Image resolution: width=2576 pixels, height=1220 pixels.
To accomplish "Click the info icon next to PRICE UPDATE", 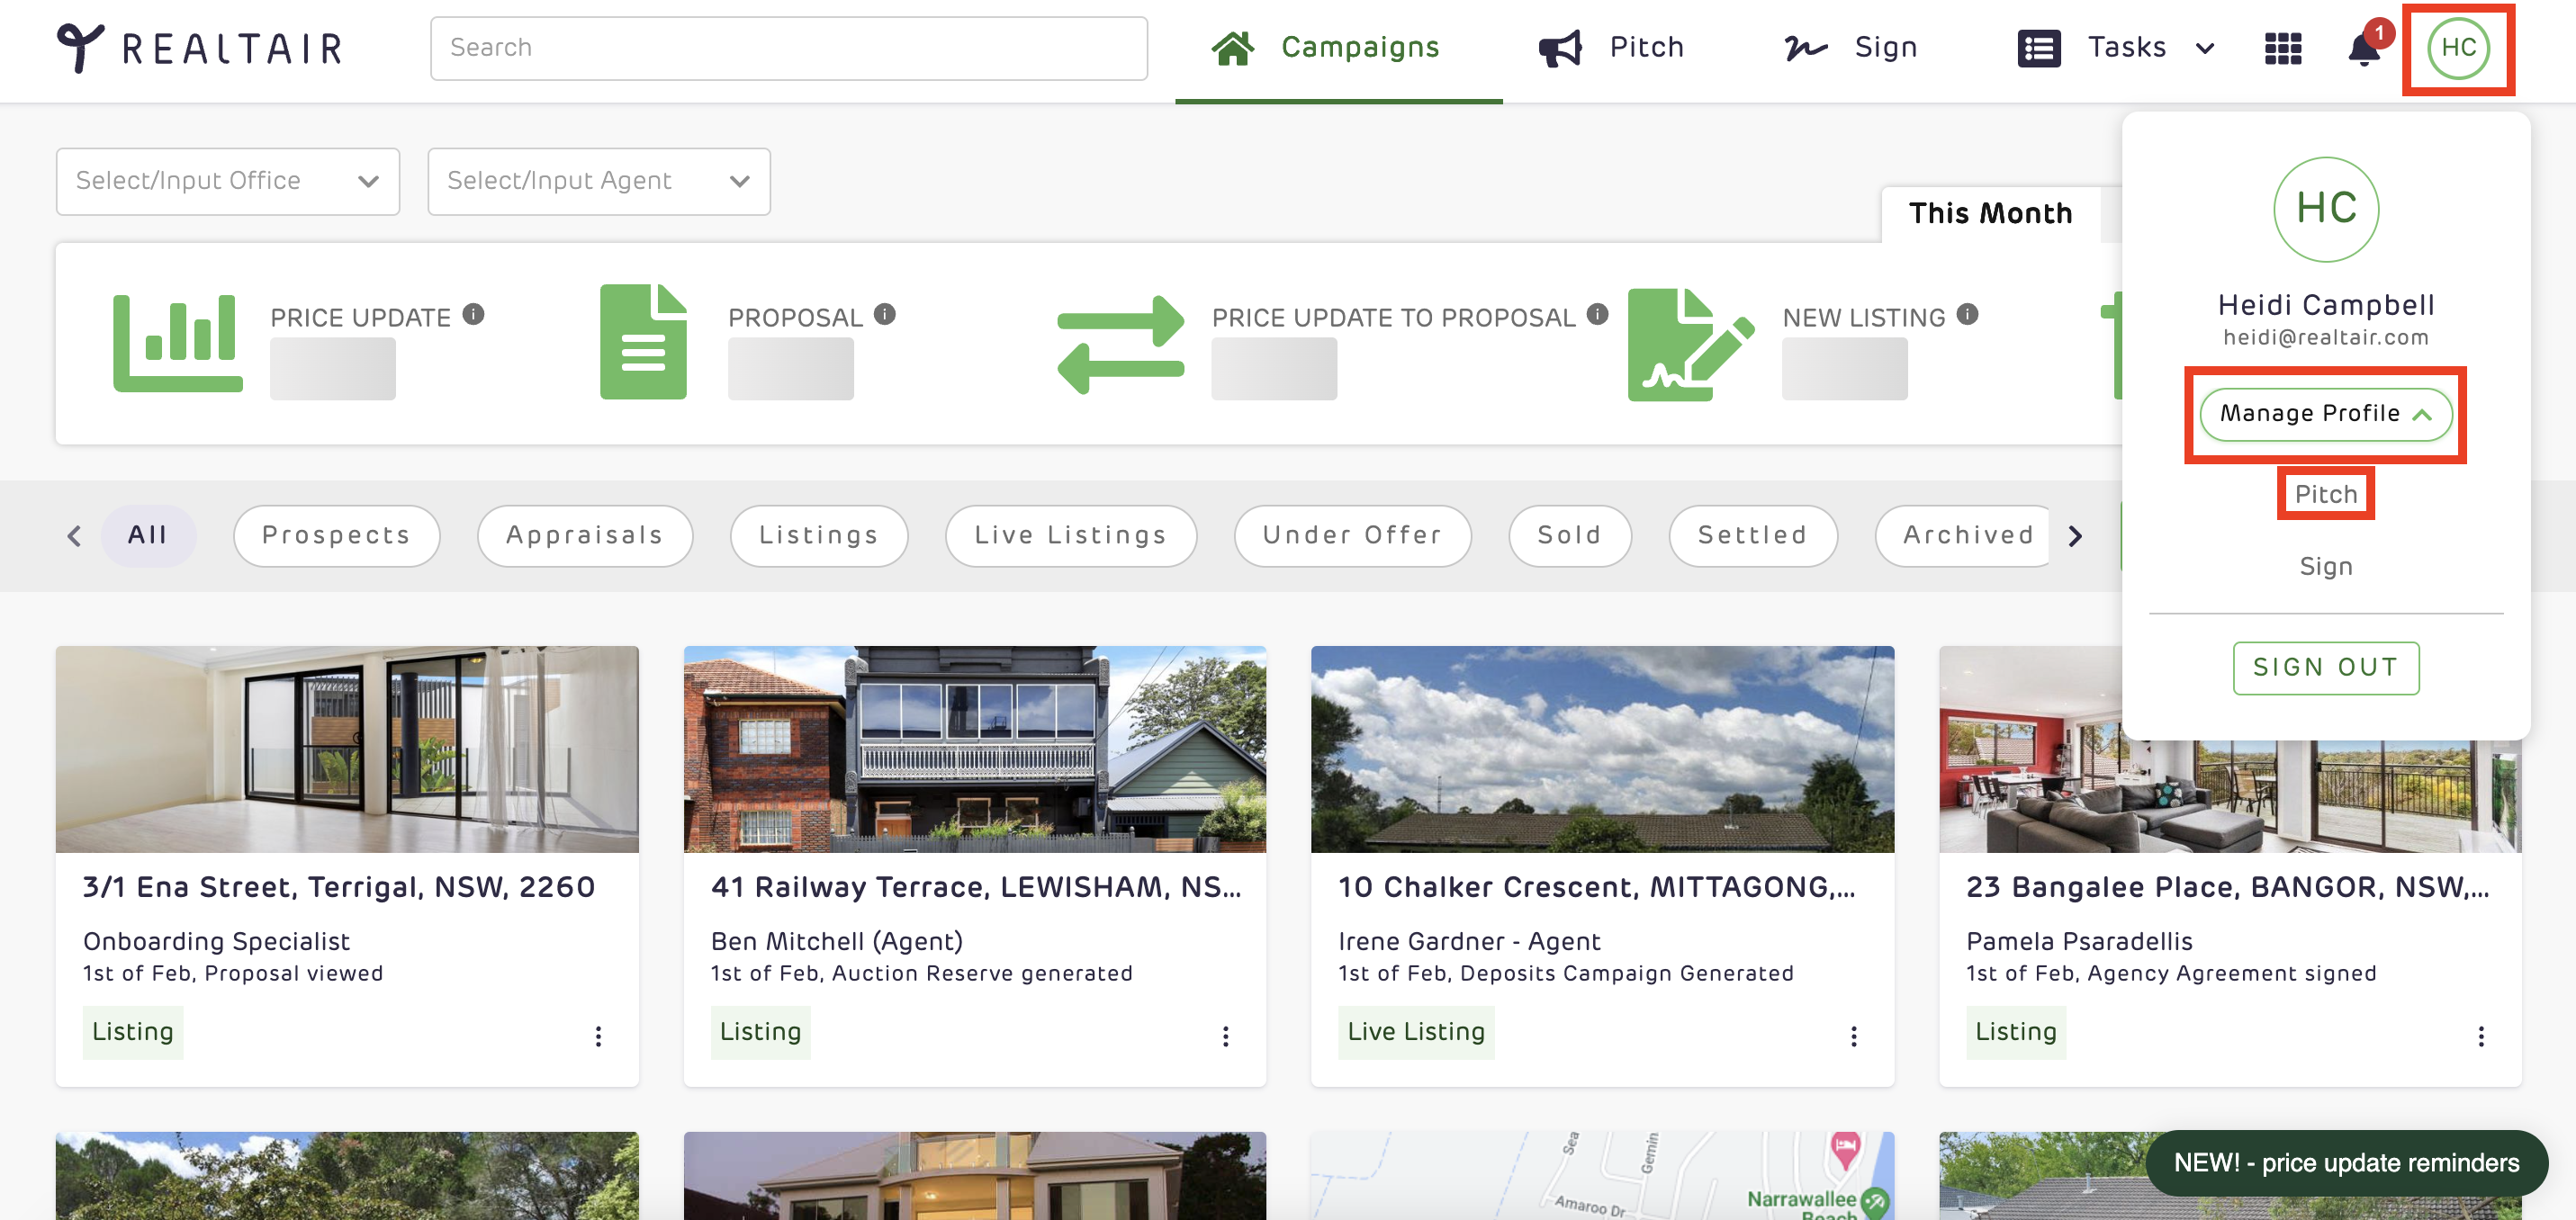I will 474,315.
